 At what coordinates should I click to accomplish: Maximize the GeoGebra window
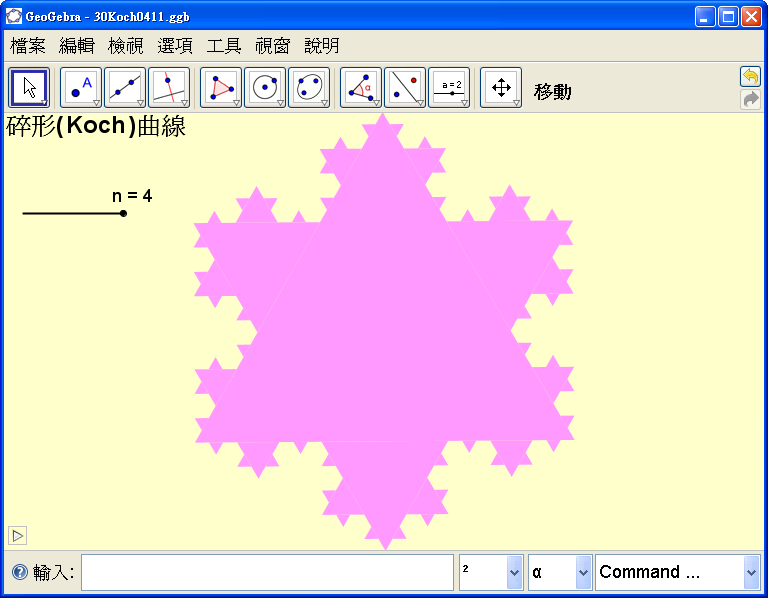[x=728, y=17]
